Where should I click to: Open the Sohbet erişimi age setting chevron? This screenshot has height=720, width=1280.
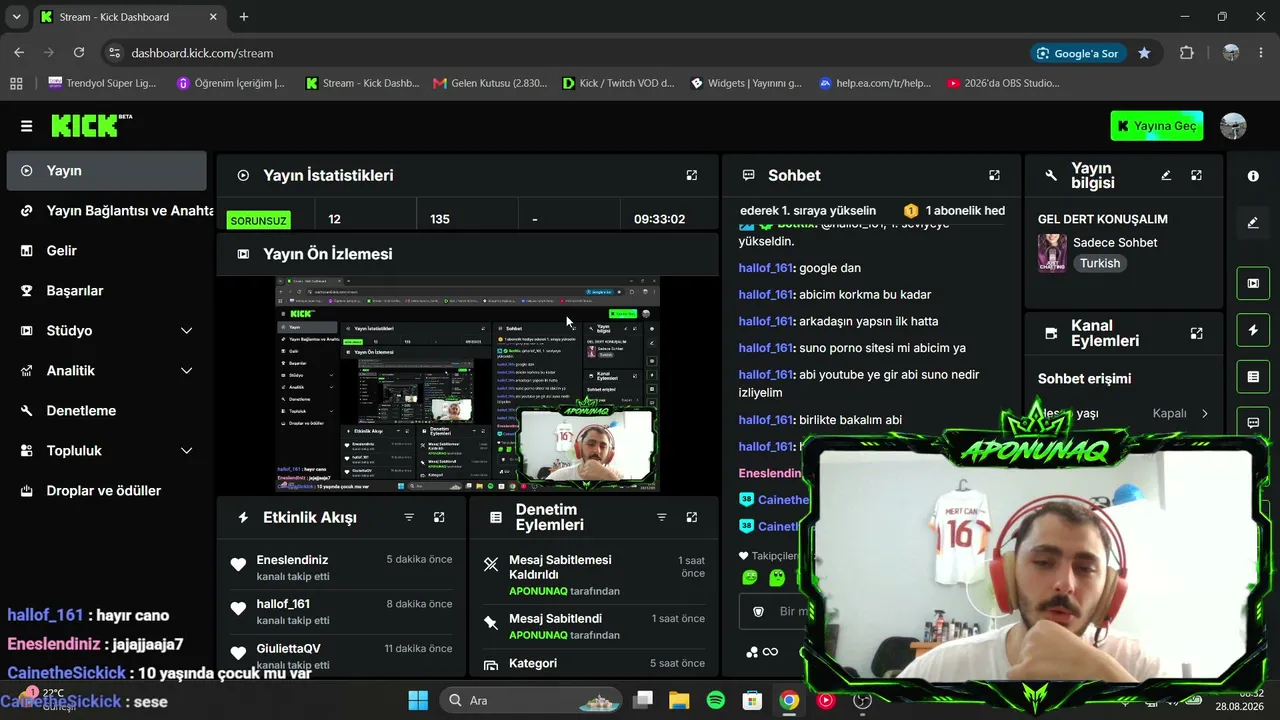1204,413
